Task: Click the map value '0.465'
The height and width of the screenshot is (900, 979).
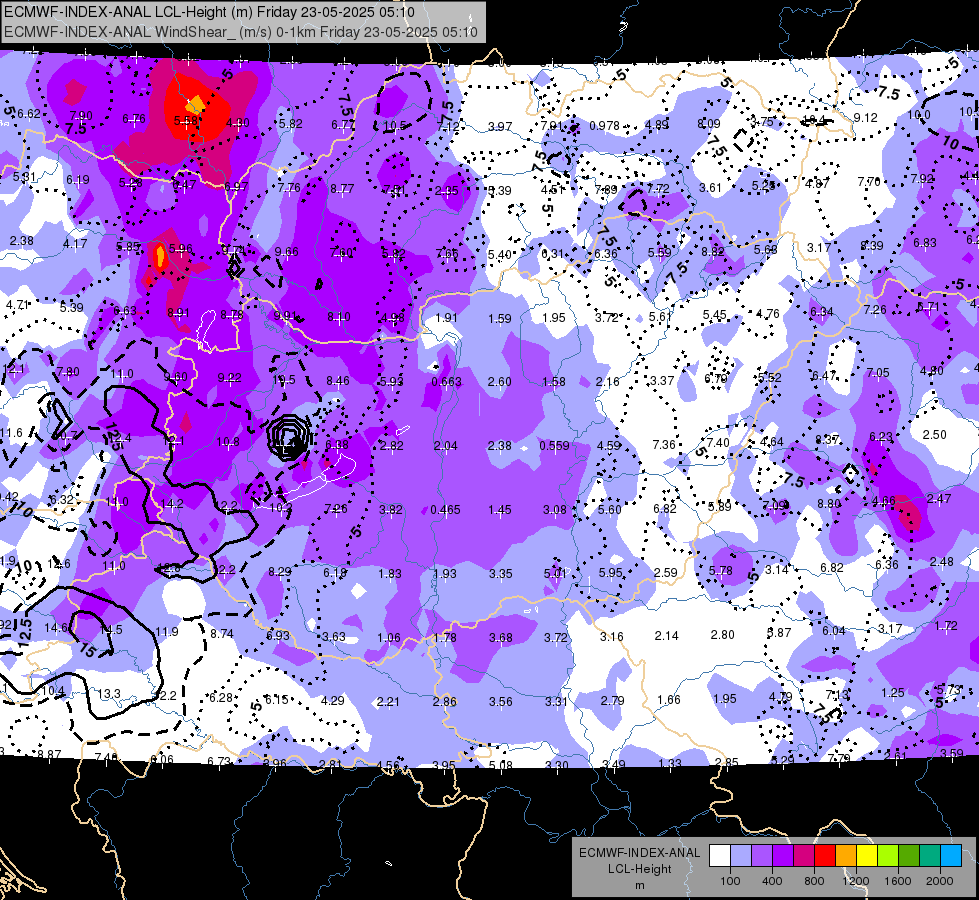Action: (446, 510)
